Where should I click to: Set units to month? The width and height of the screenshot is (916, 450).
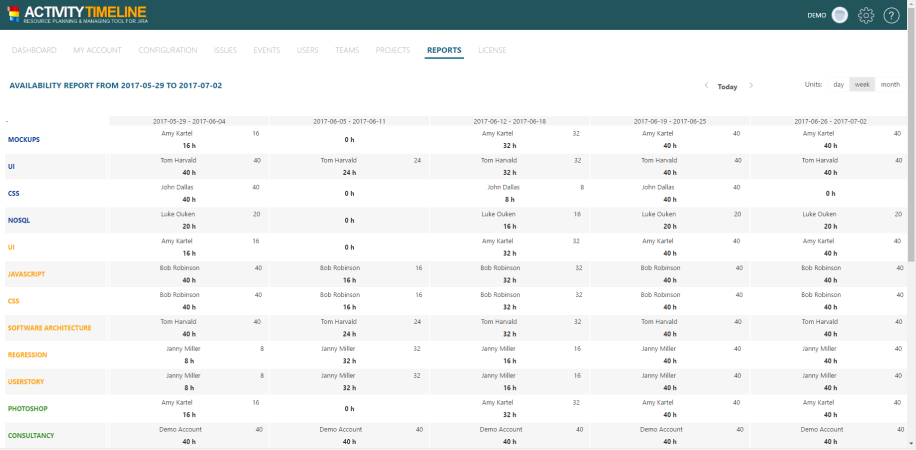[890, 85]
